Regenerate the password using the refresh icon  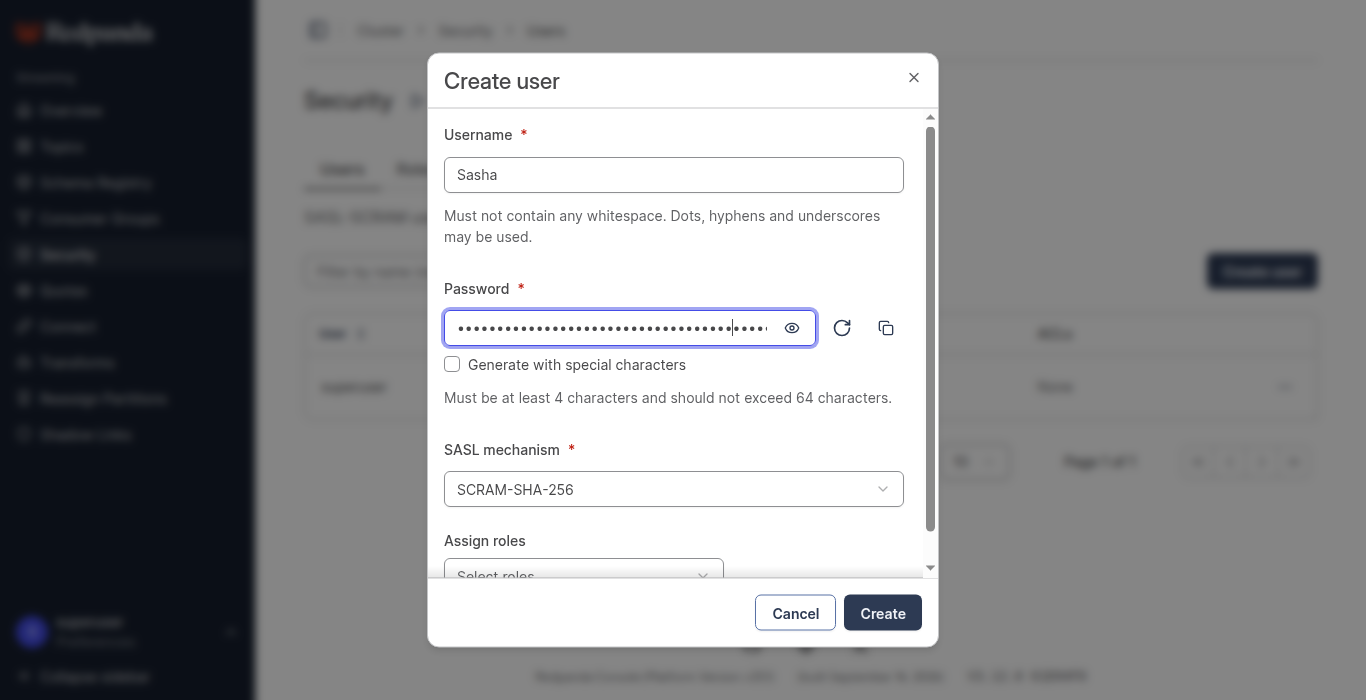click(842, 328)
